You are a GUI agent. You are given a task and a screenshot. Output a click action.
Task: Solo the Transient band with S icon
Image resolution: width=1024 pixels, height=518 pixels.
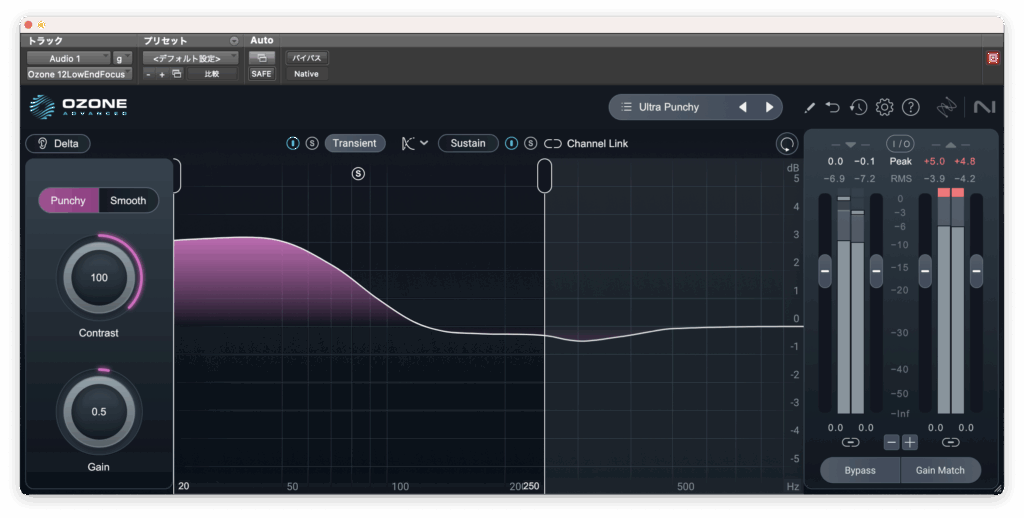click(312, 143)
